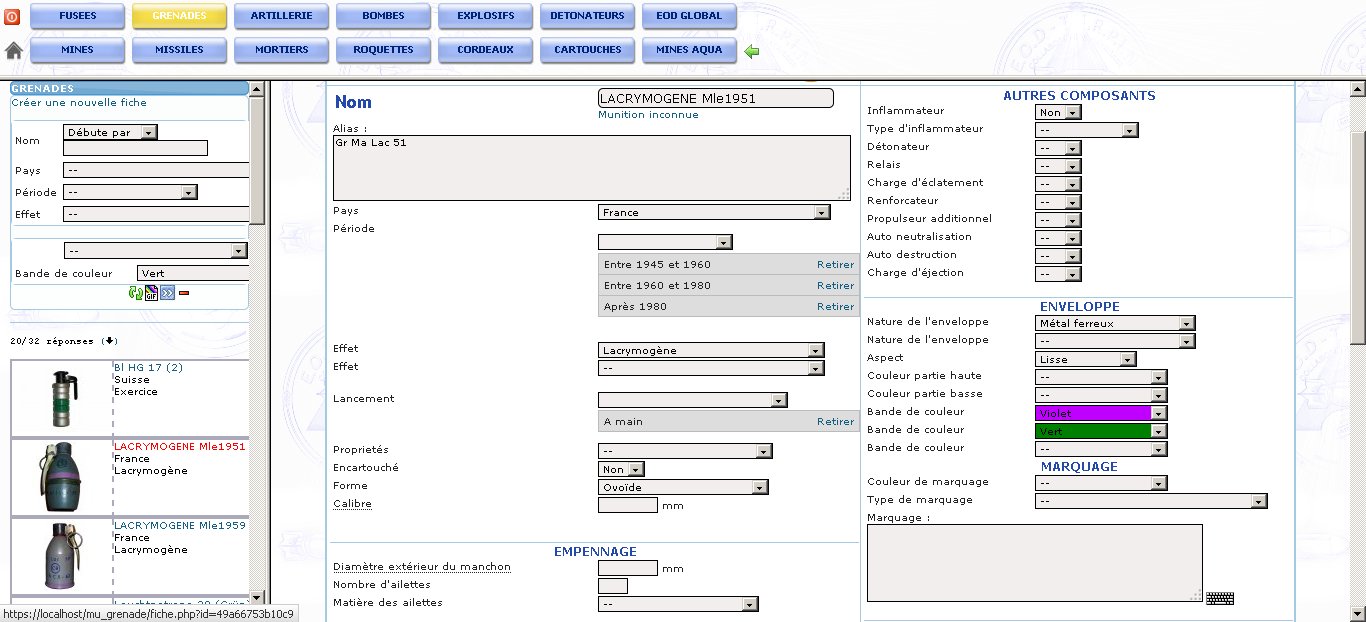Open Nature de l'enveloppe dropdown Métal ferreux
This screenshot has height=622, width=1366.
[1115, 324]
